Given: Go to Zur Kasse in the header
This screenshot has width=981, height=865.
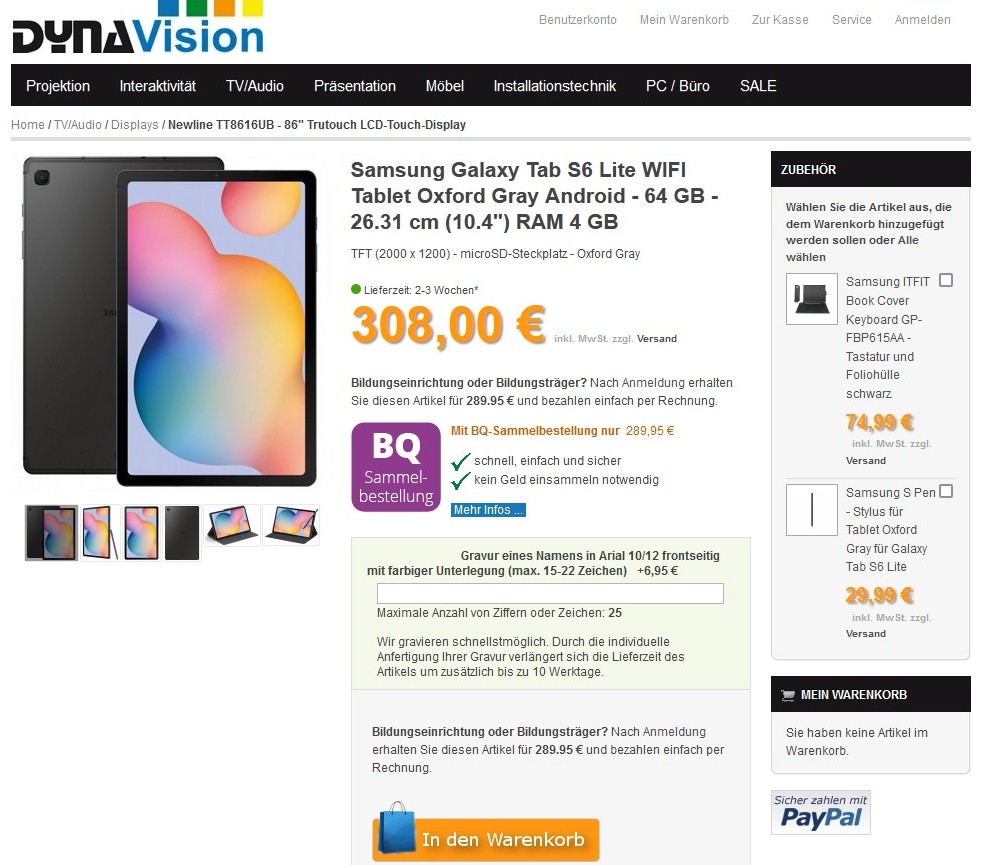Looking at the screenshot, I should click(780, 20).
